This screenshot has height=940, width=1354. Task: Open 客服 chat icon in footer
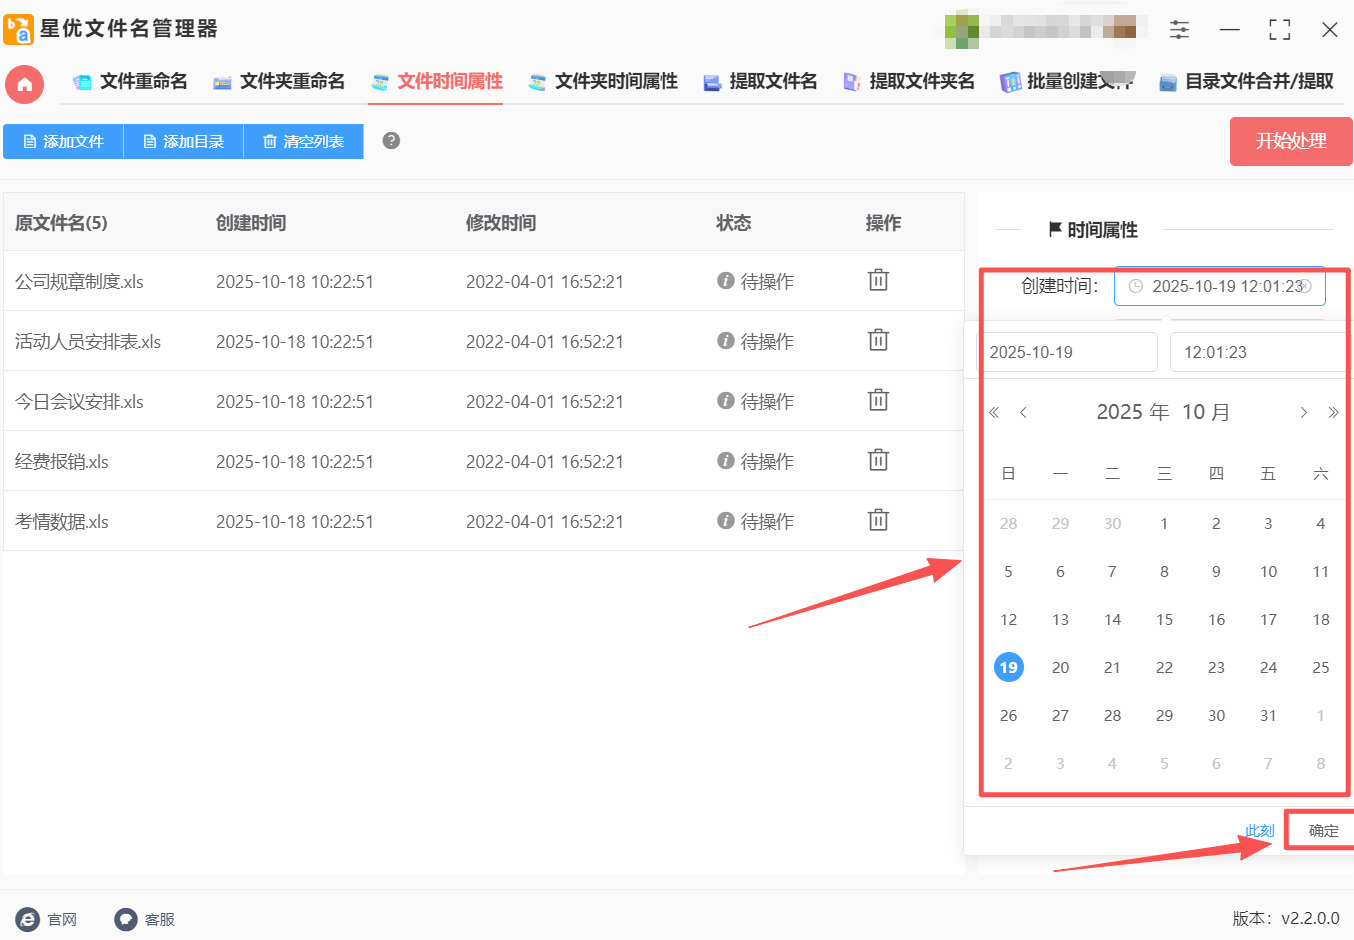coord(125,919)
